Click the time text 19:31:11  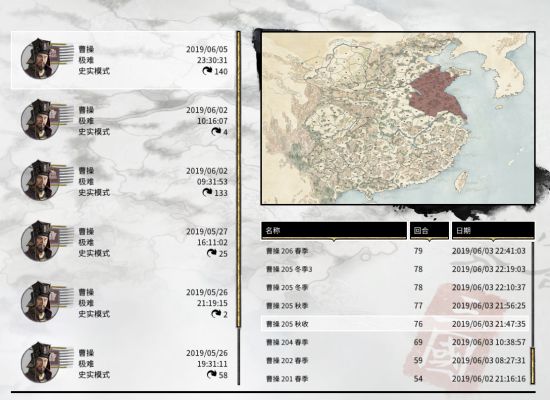[212, 364]
